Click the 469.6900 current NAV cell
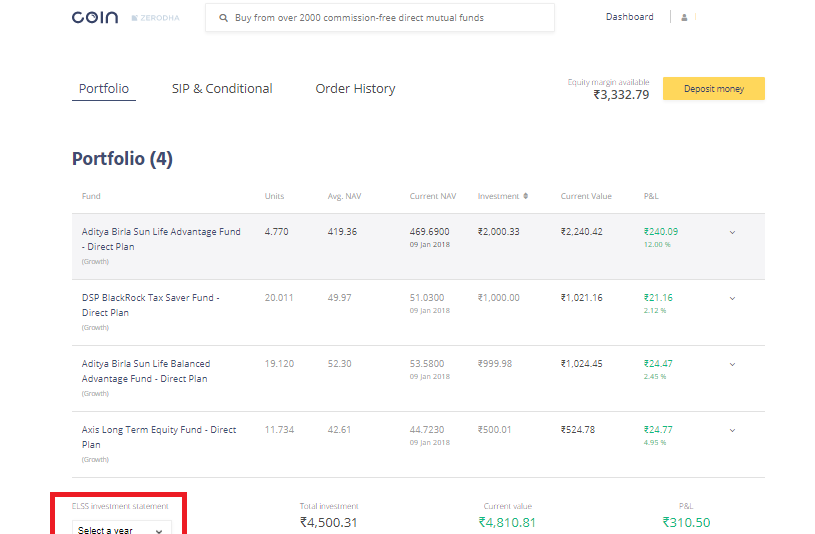 point(429,231)
